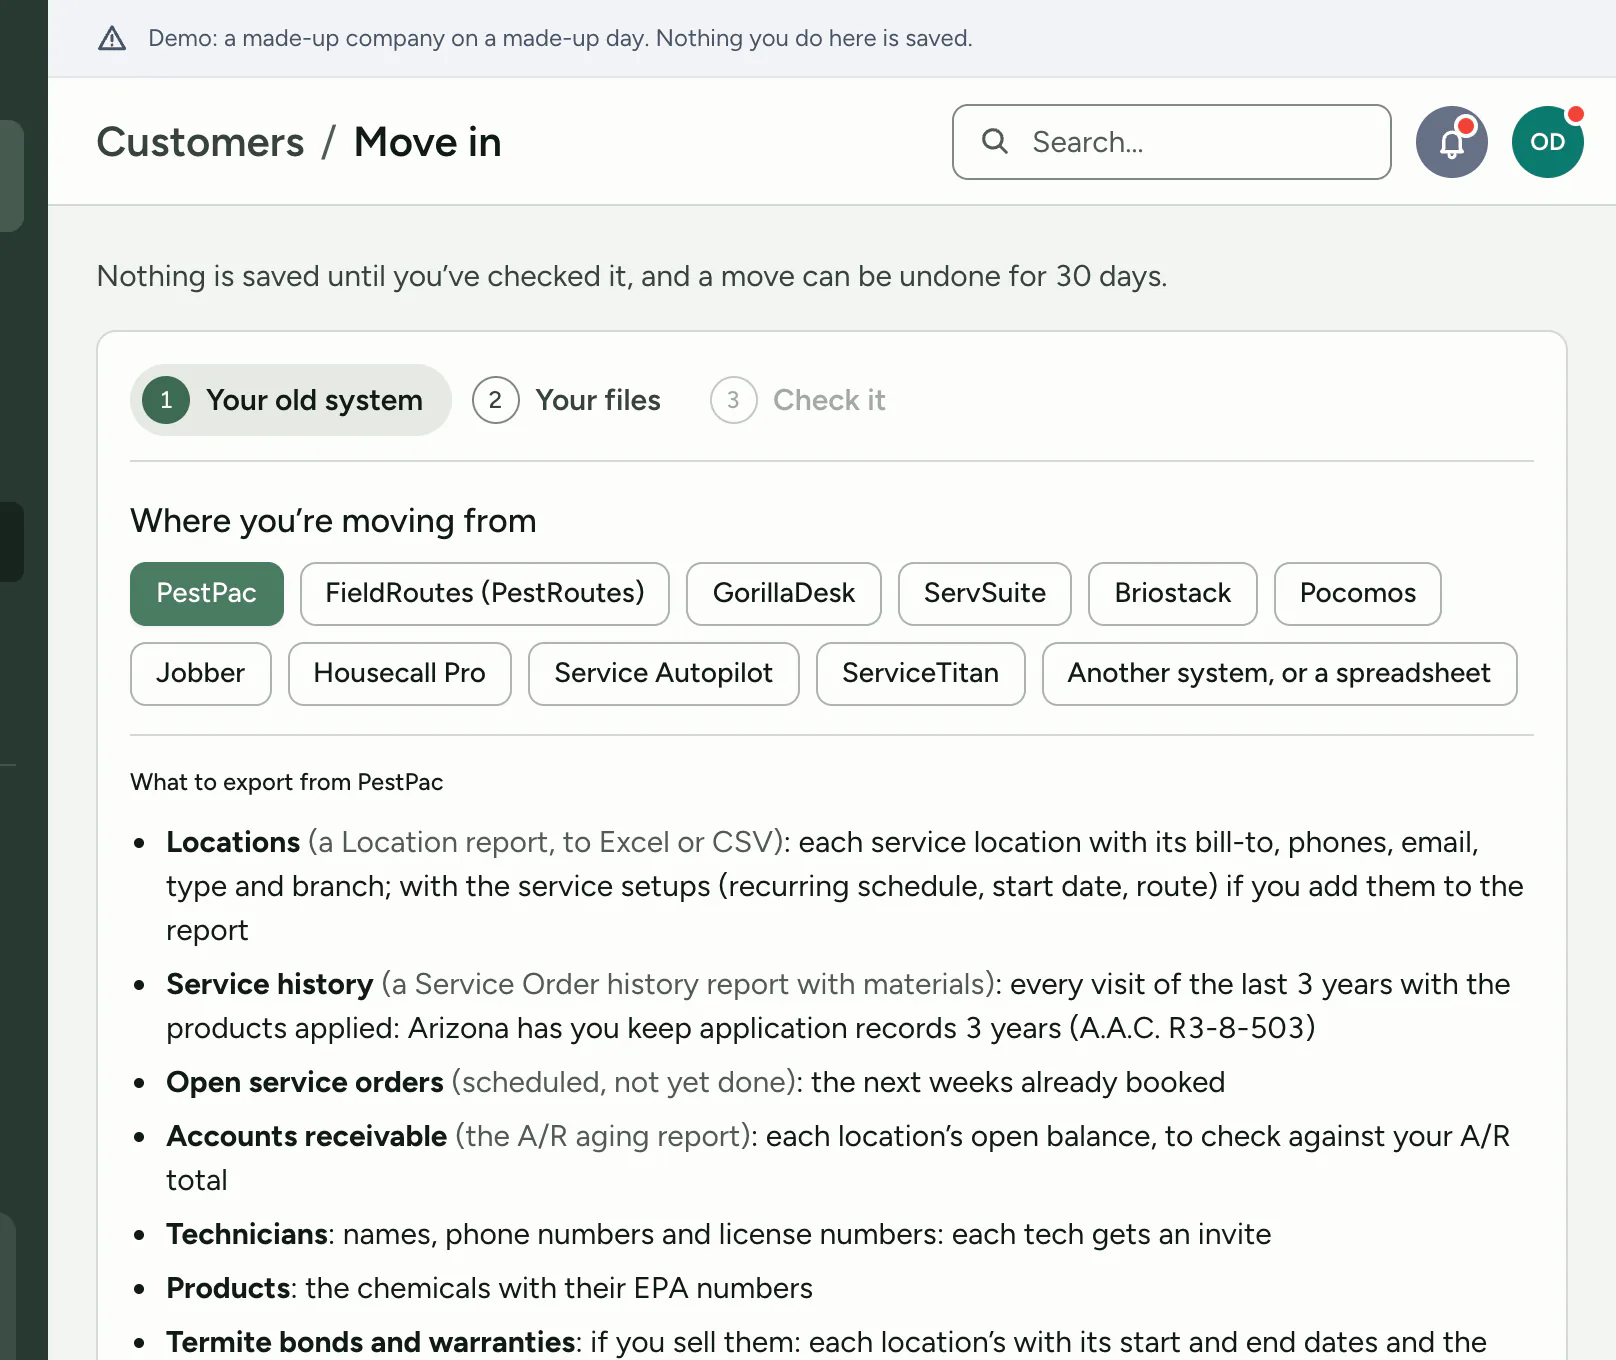Click the 'Where you're moving from' heading

(x=333, y=521)
